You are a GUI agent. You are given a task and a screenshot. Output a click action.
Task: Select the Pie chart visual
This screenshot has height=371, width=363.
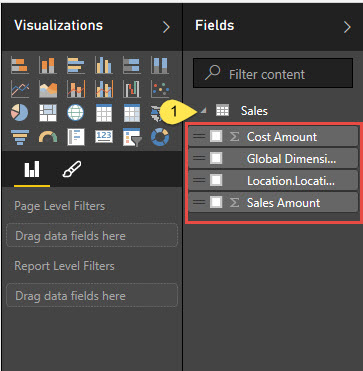[20, 113]
